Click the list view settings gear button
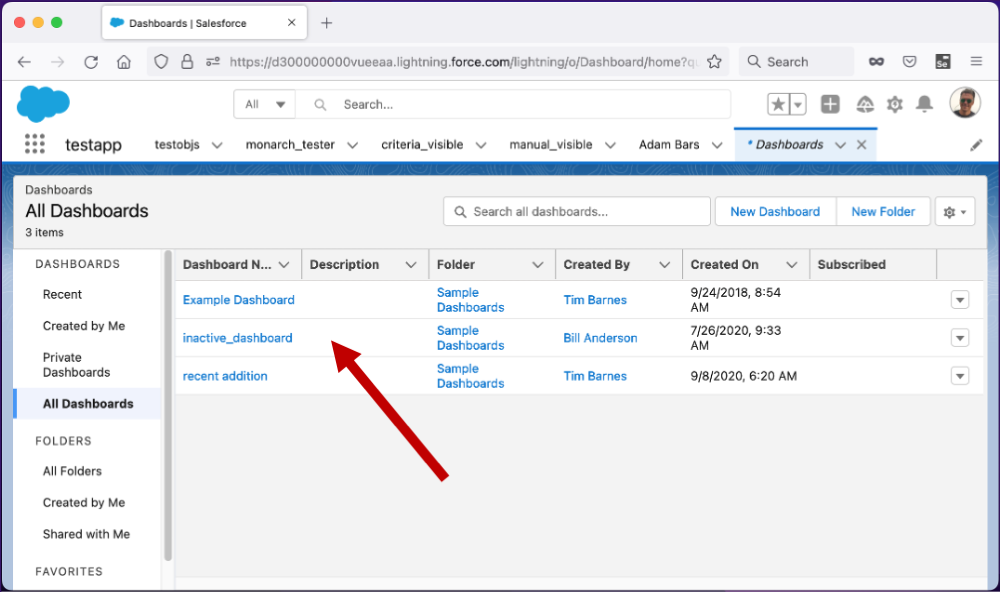Screen dimensions: 1000x592 (x=955, y=212)
